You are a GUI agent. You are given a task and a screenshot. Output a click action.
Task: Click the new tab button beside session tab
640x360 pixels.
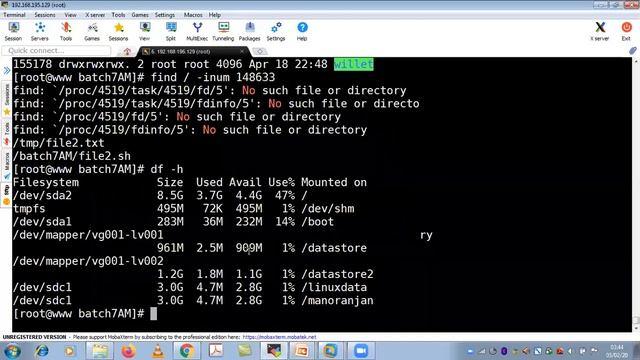(x=260, y=51)
